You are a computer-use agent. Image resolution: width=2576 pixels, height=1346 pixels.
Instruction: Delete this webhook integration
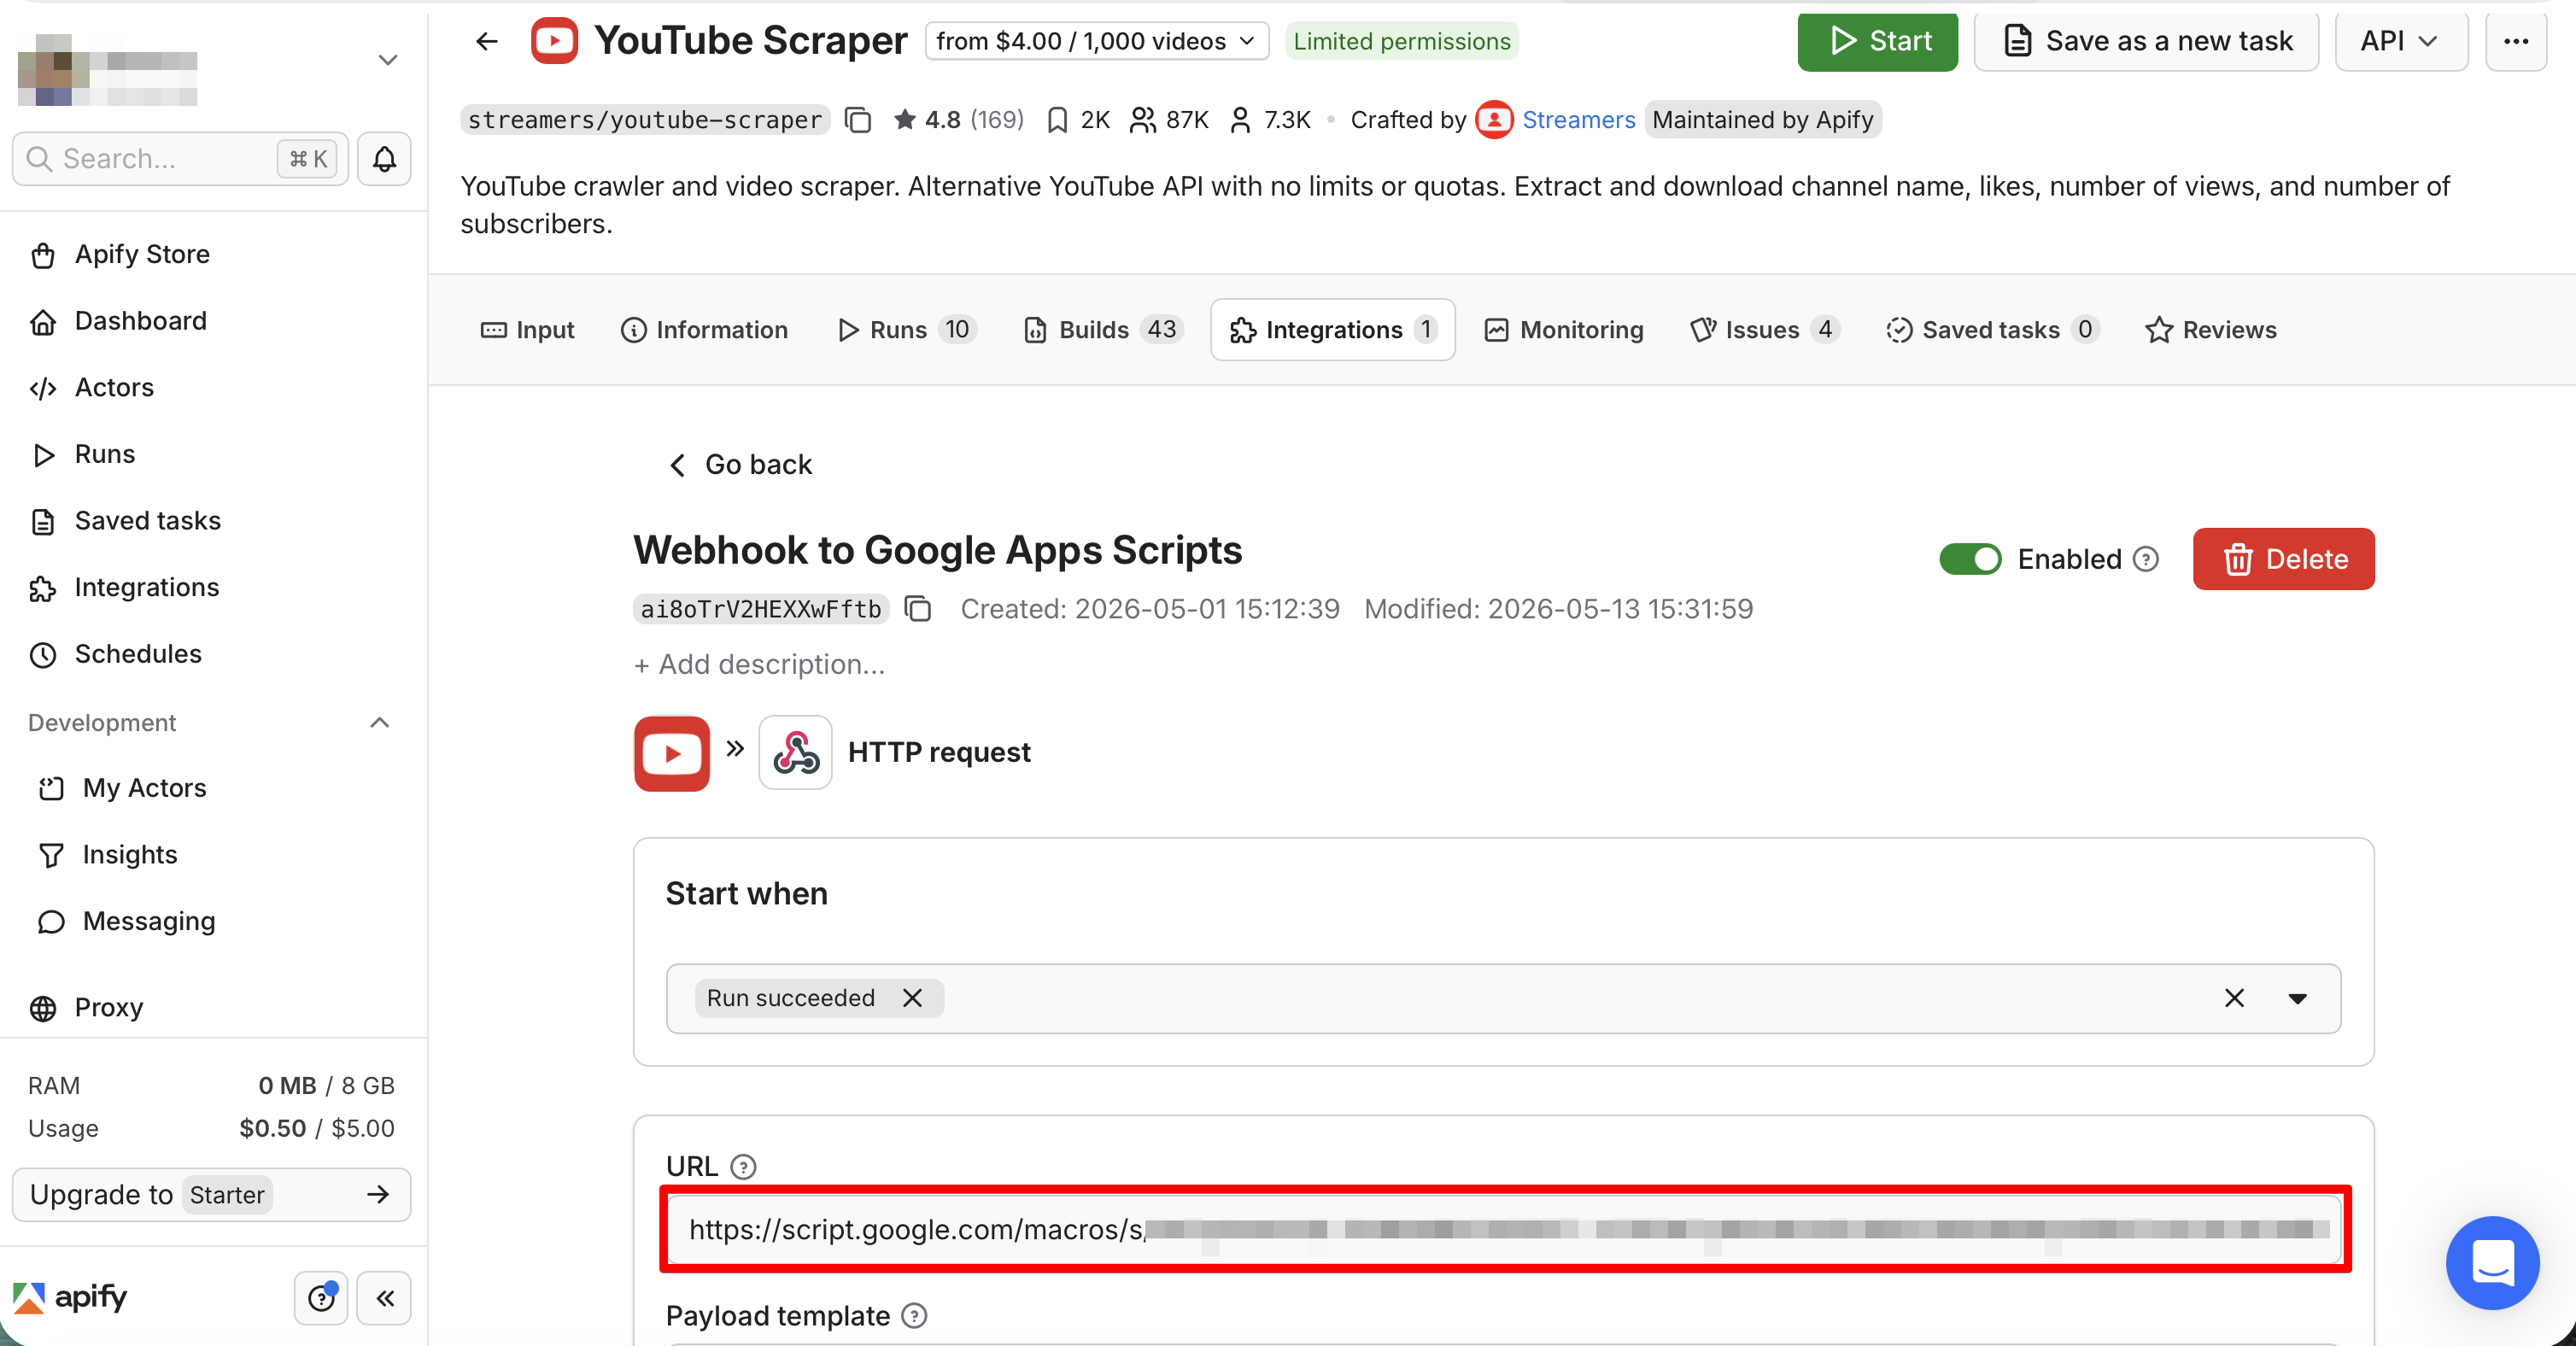point(2283,559)
